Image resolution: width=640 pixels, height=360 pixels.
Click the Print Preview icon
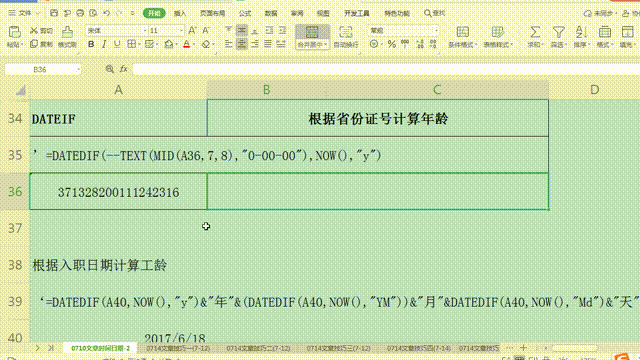(93, 13)
